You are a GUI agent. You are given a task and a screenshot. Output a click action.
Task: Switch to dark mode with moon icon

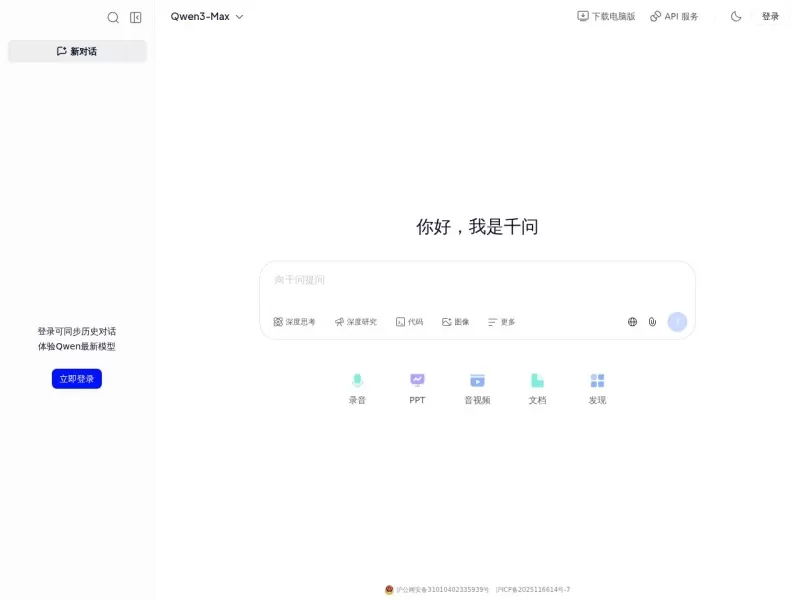coord(735,16)
